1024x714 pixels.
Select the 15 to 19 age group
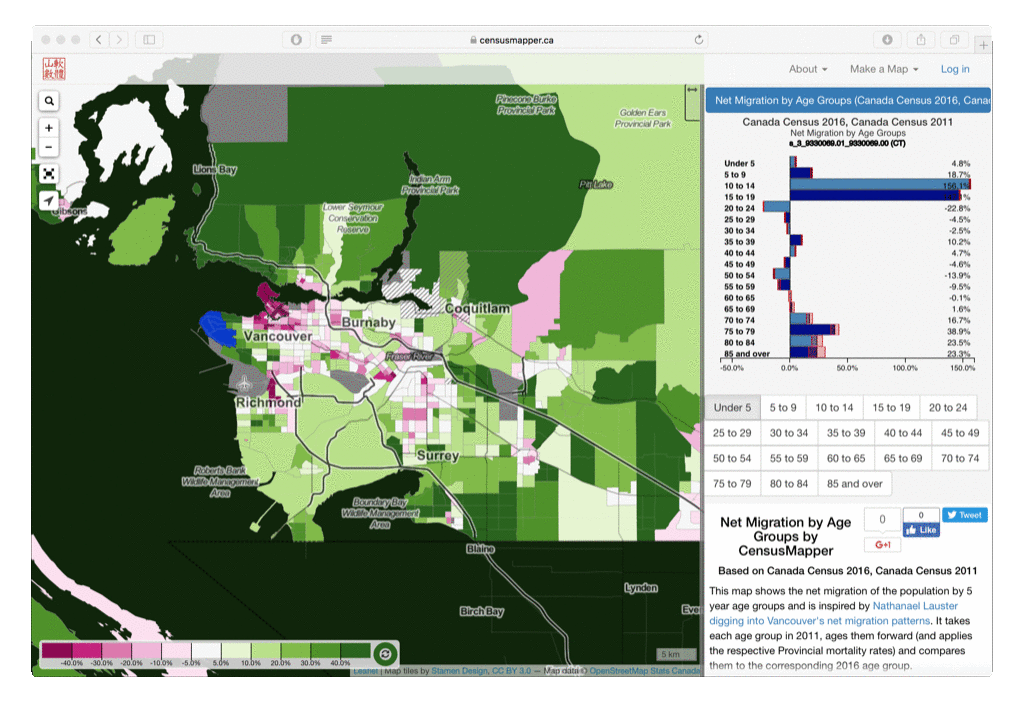(x=891, y=408)
